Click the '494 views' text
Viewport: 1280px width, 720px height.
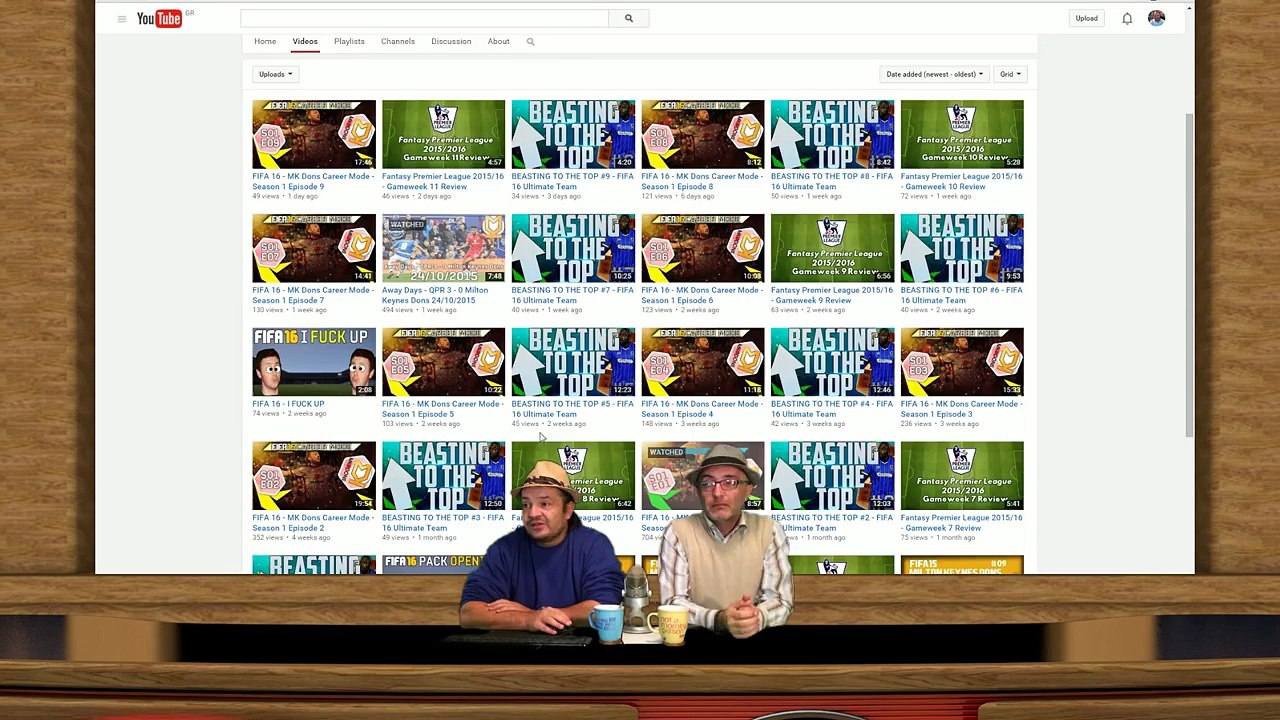(x=397, y=310)
